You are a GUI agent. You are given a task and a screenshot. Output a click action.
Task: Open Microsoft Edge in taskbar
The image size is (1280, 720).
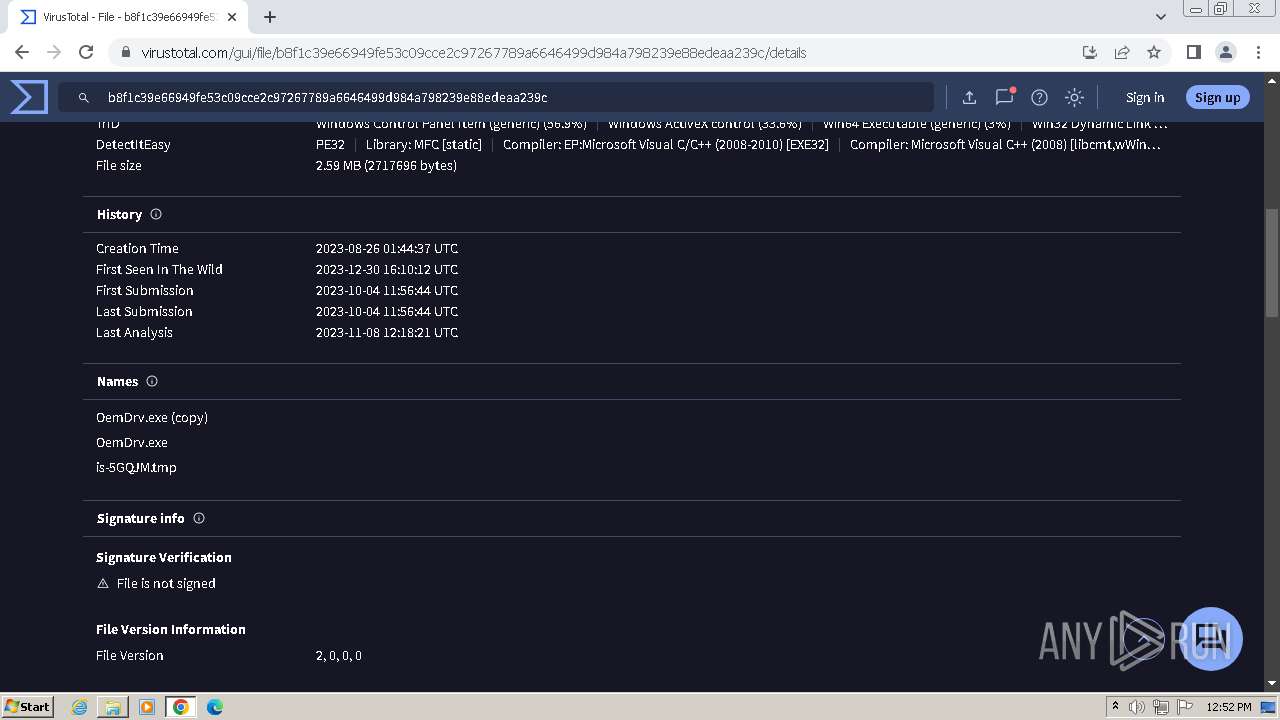(x=215, y=707)
